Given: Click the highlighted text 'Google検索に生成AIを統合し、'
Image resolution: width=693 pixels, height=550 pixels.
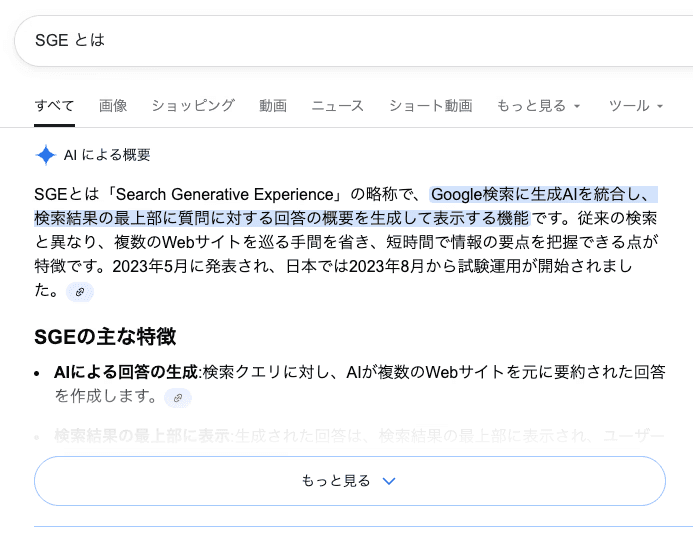Looking at the screenshot, I should [x=543, y=195].
